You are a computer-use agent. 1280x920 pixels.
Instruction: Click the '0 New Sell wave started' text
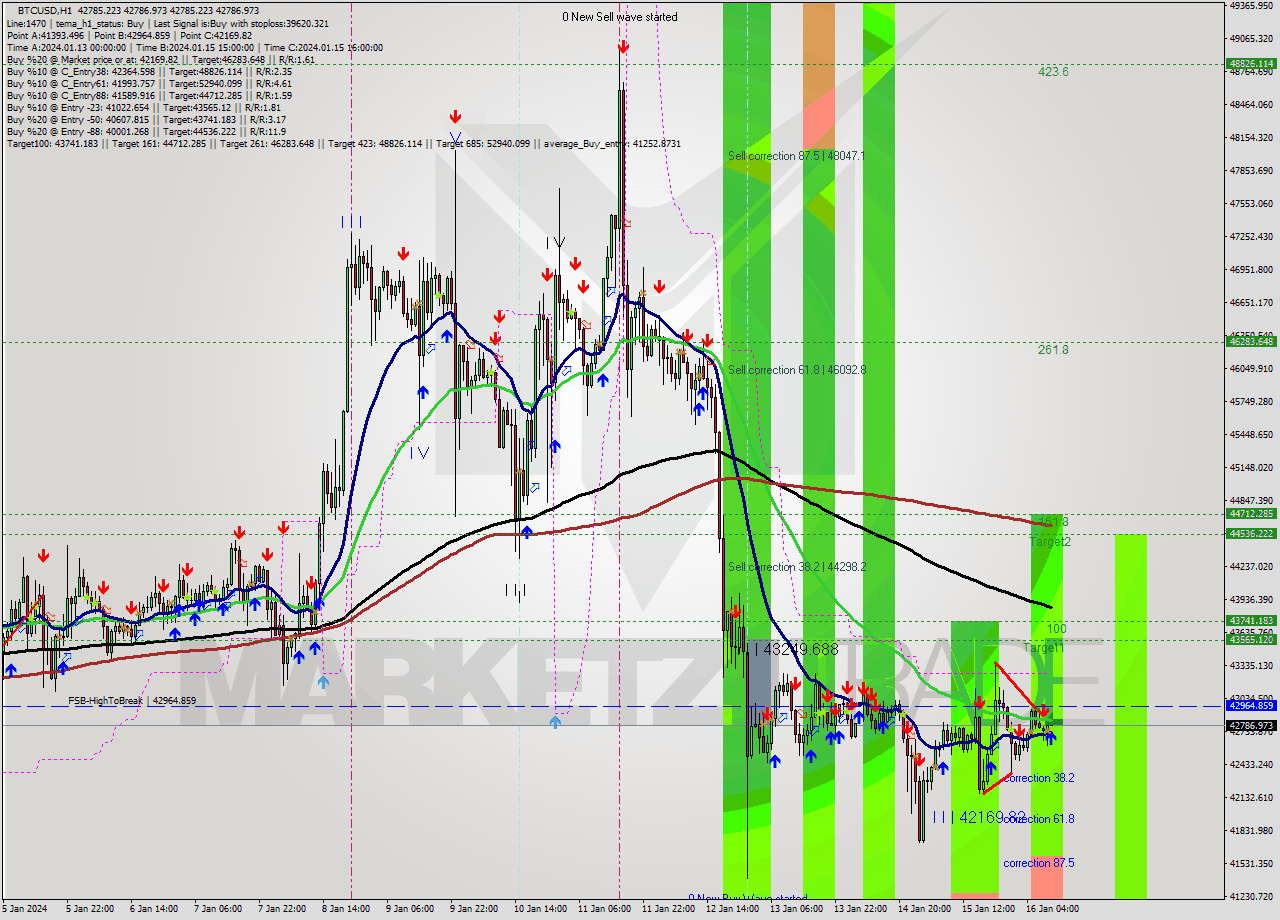[x=619, y=17]
